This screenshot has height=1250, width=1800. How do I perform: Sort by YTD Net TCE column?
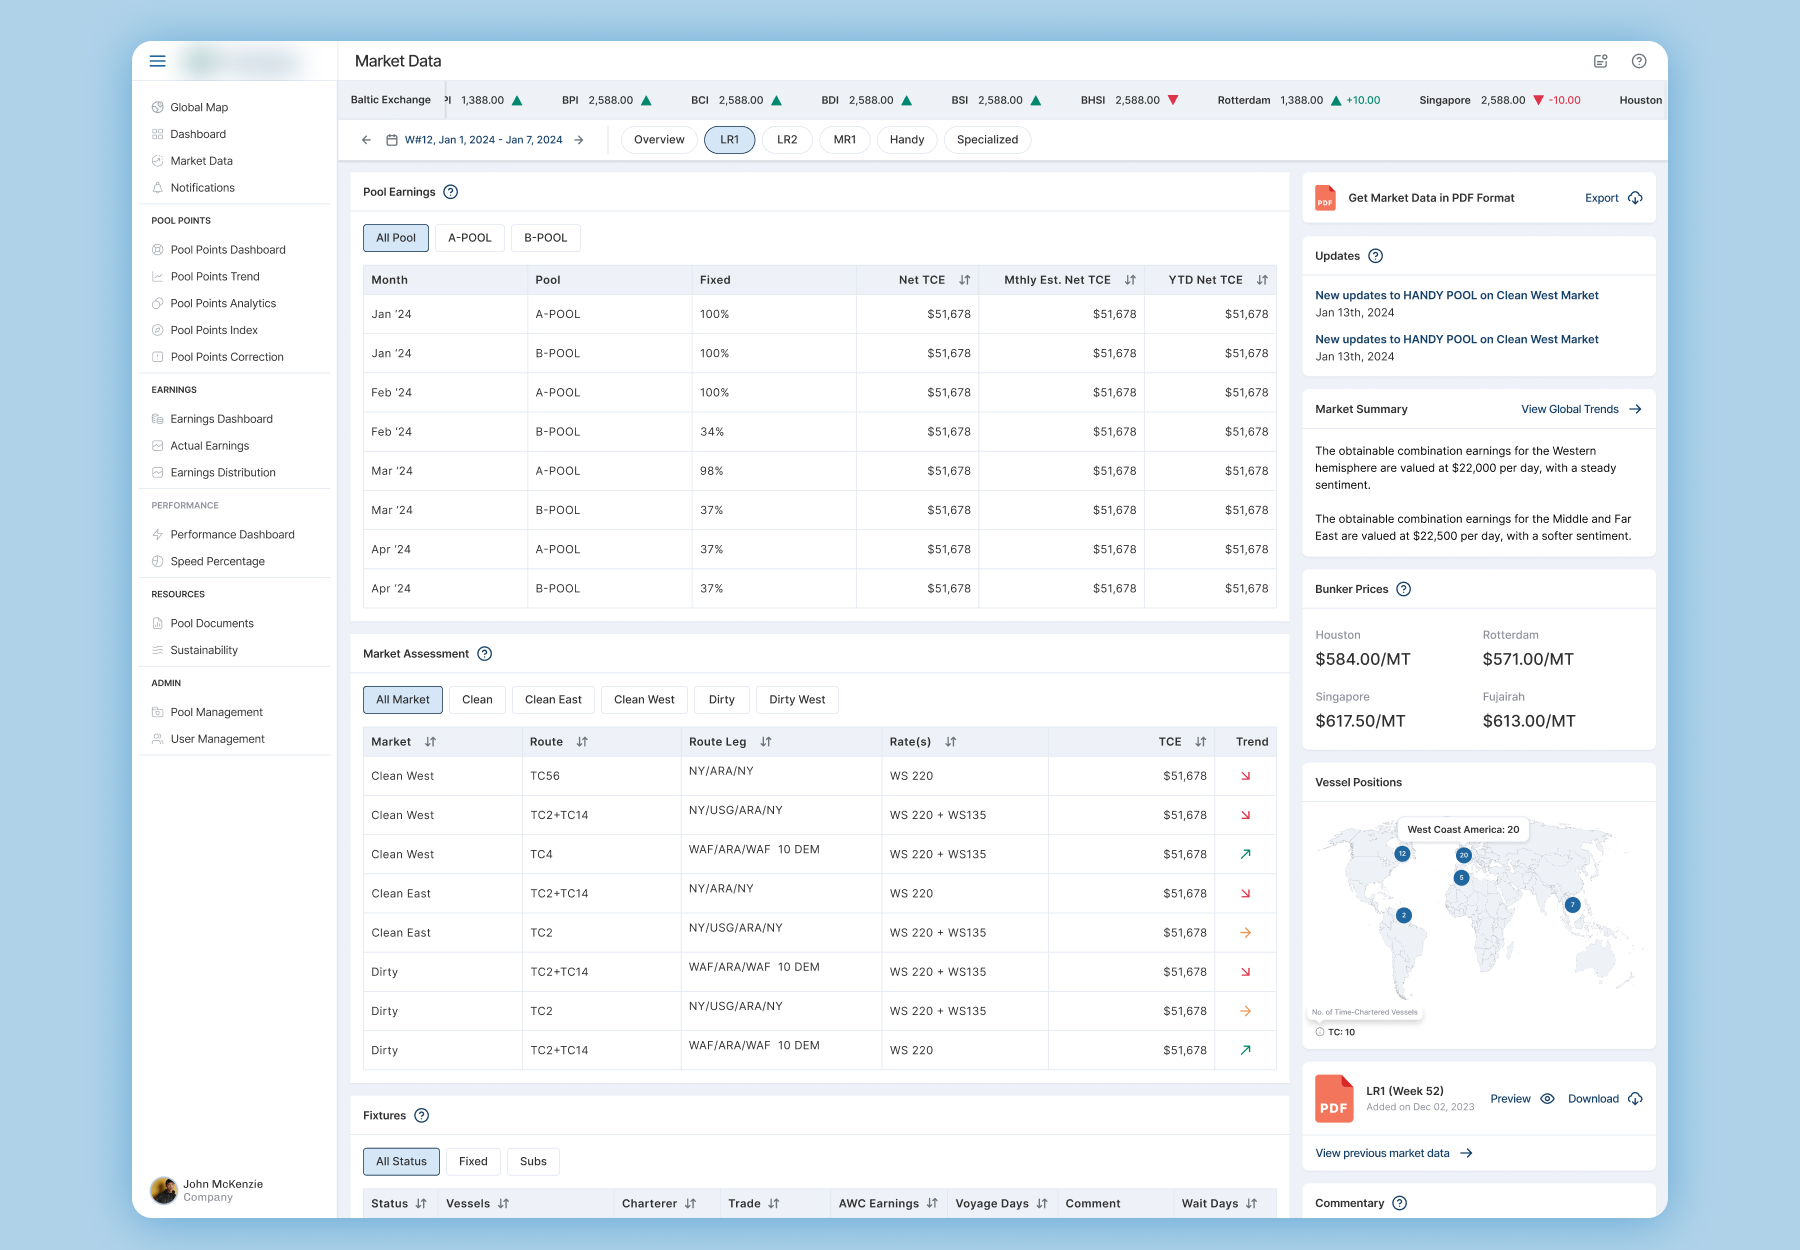click(1262, 280)
